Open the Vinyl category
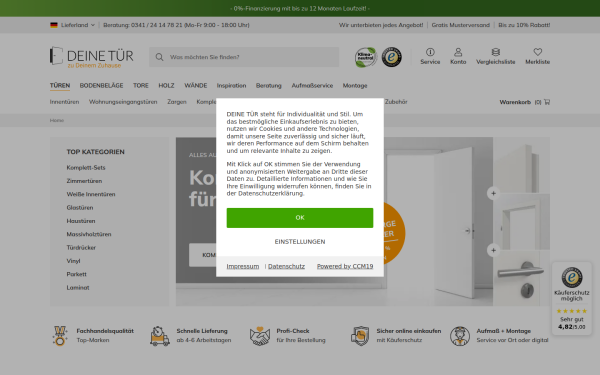The image size is (600, 375). tap(73, 261)
